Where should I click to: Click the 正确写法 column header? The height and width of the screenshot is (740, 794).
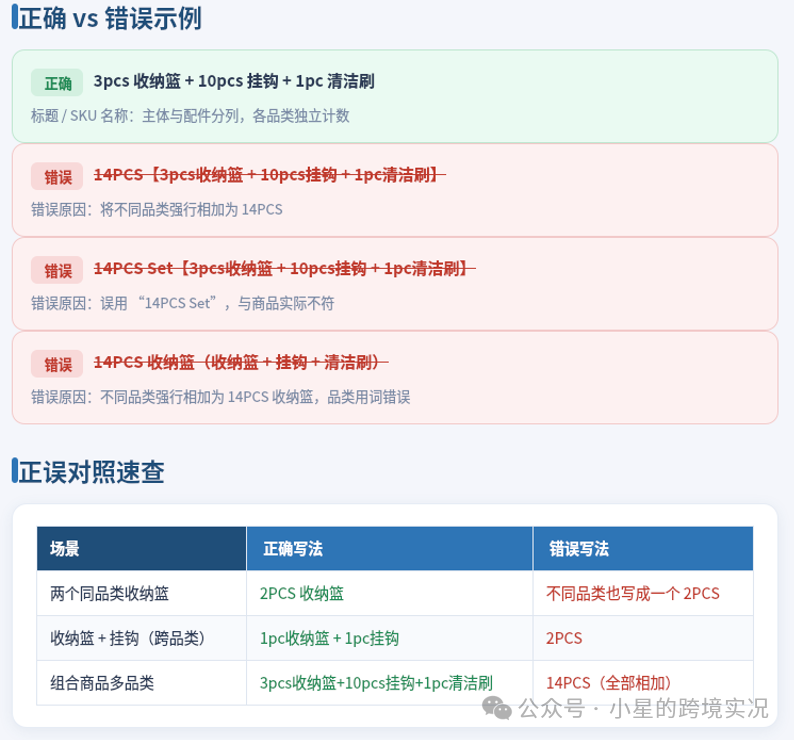click(x=389, y=549)
